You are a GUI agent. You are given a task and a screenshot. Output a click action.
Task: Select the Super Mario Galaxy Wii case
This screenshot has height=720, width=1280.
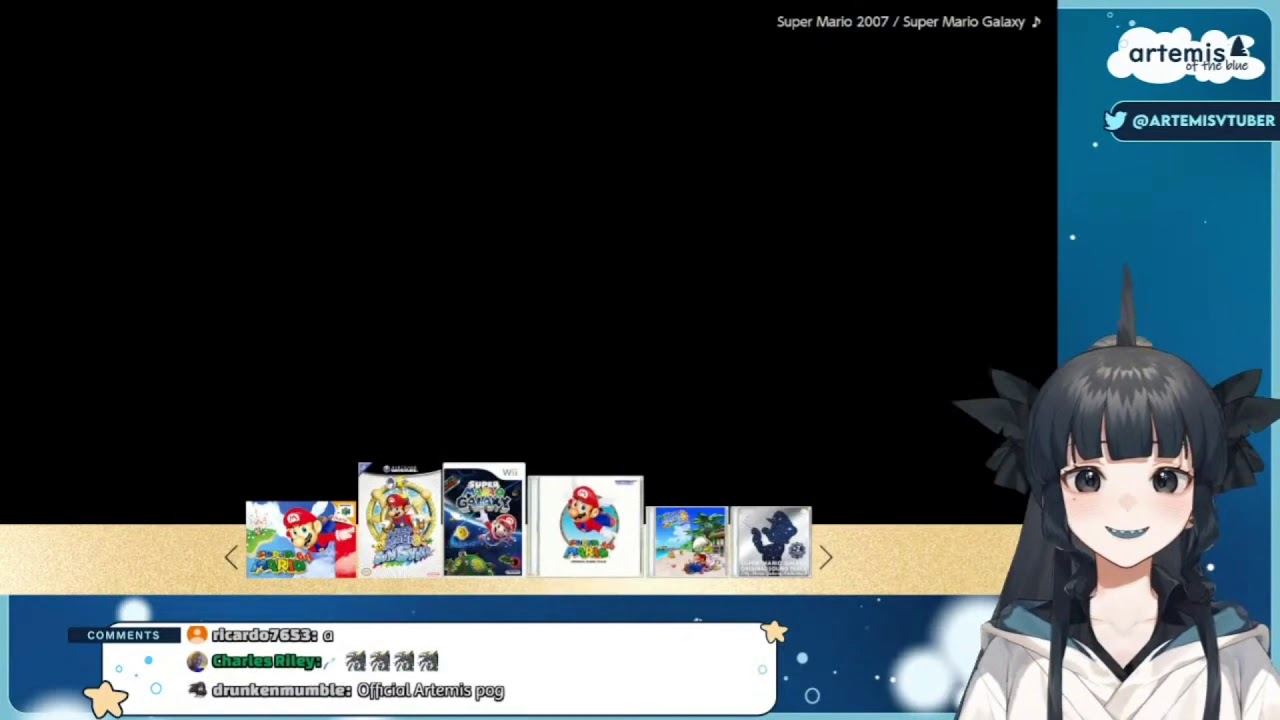pos(484,520)
